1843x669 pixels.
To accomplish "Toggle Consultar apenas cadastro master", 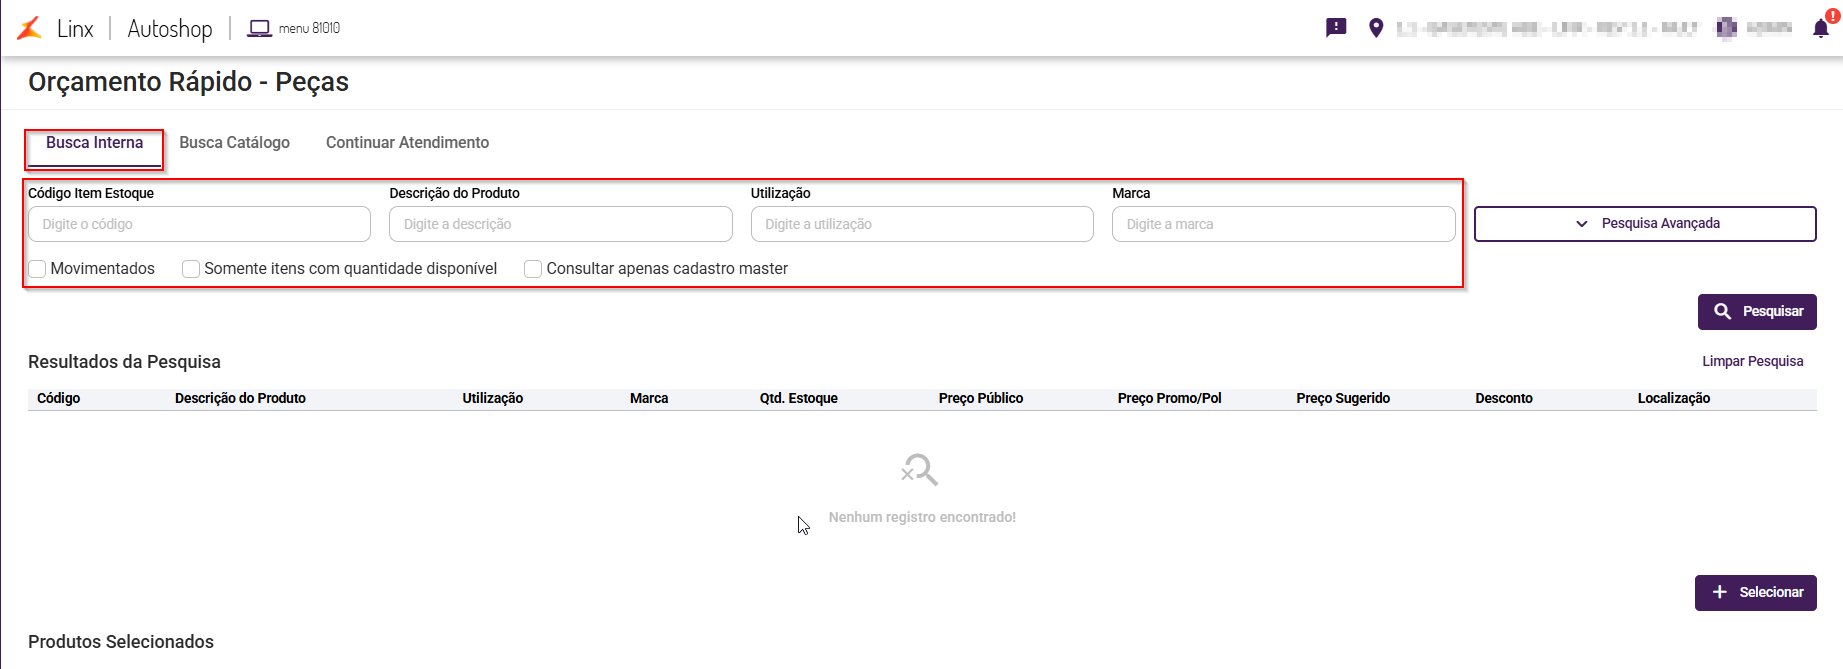I will (x=533, y=269).
